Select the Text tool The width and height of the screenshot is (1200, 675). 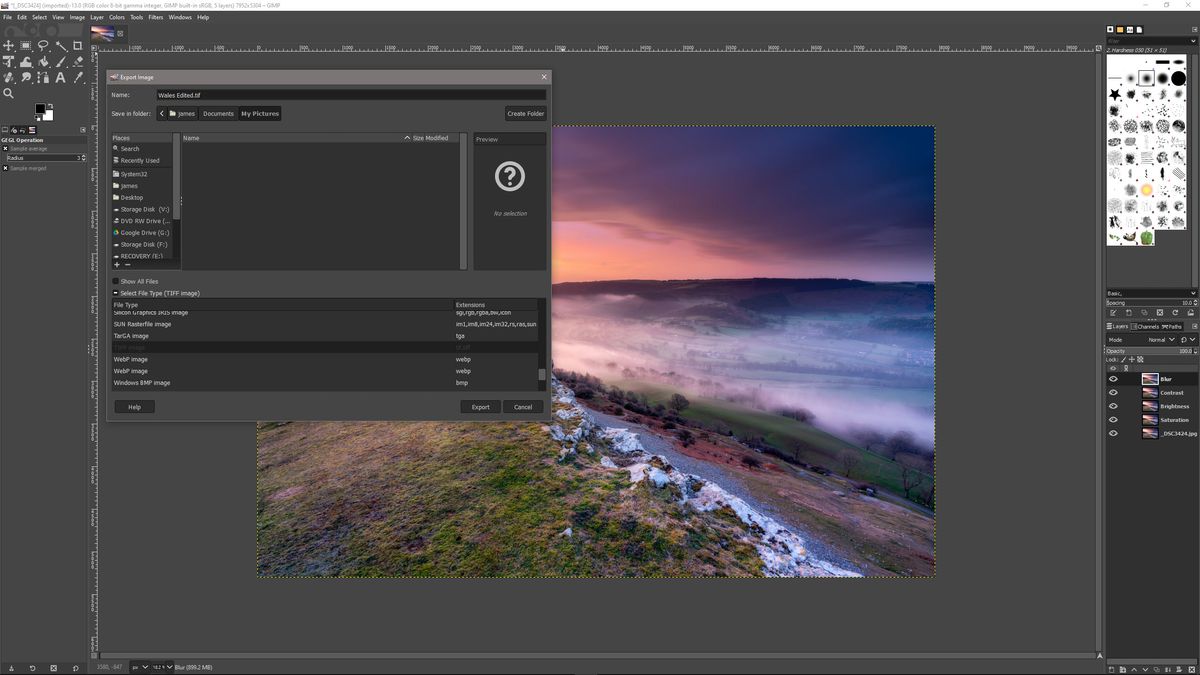click(62, 78)
